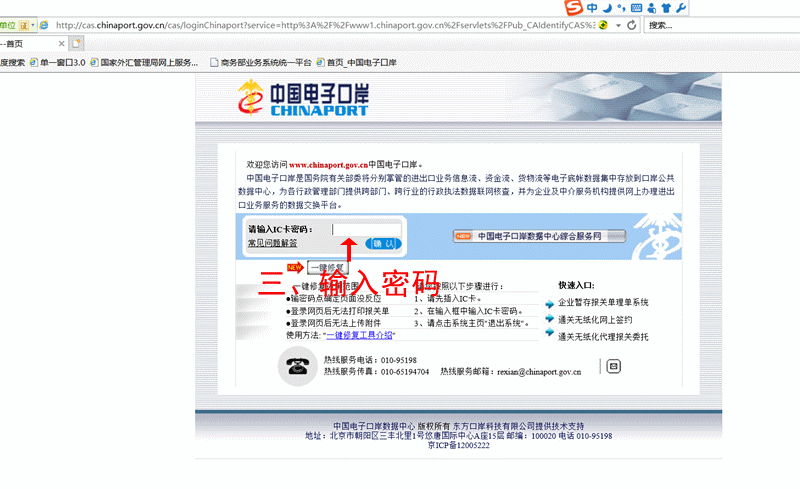800x489 pixels.
Task: Open the 常见问题解答 FAQ link
Action: pyautogui.click(x=272, y=243)
